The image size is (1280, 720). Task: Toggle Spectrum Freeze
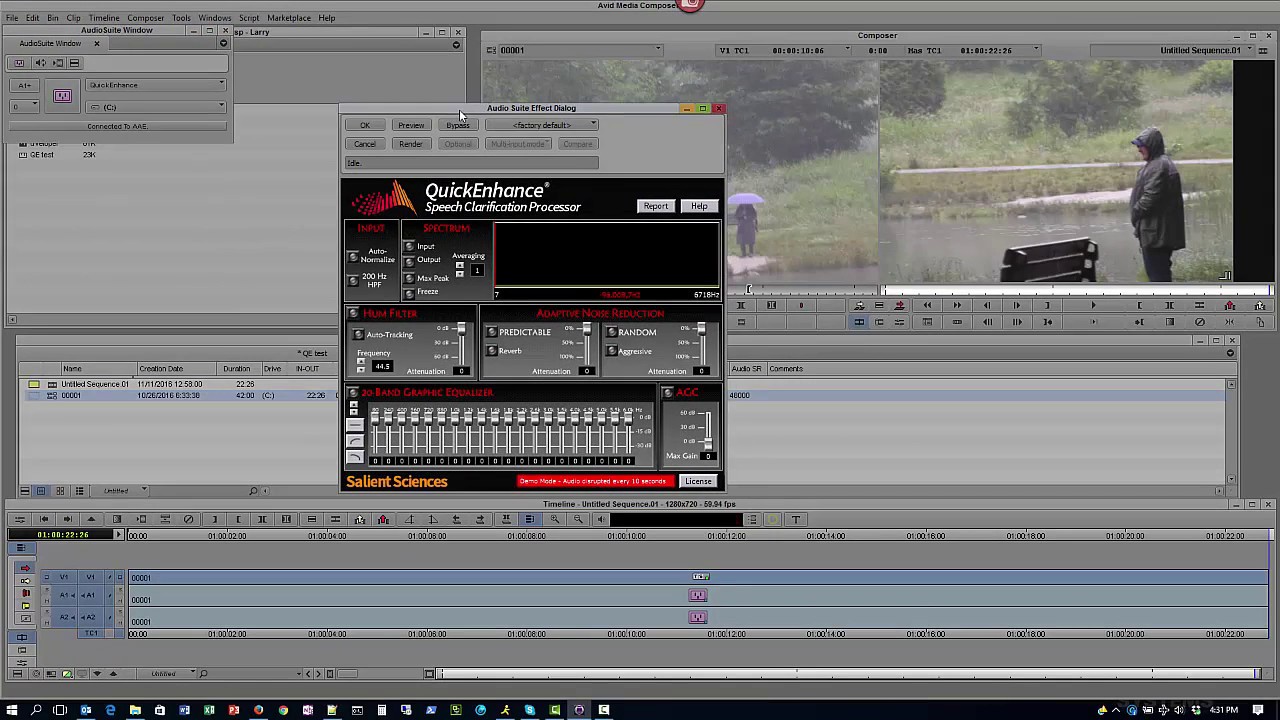coord(409,292)
